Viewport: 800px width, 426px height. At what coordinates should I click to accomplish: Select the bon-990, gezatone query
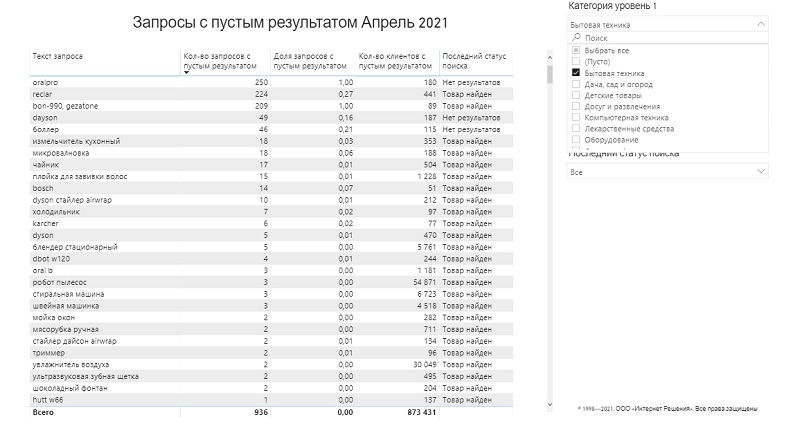tap(65, 106)
